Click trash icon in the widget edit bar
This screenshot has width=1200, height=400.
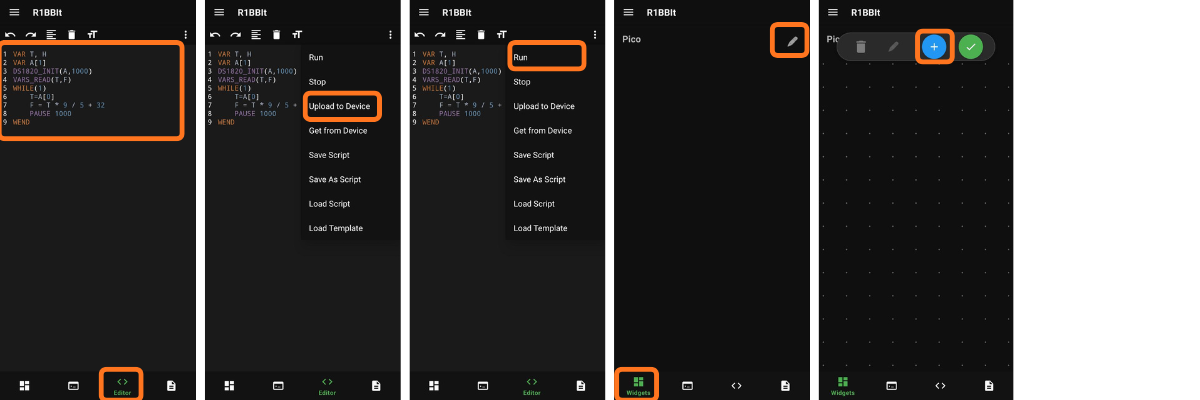point(860,46)
